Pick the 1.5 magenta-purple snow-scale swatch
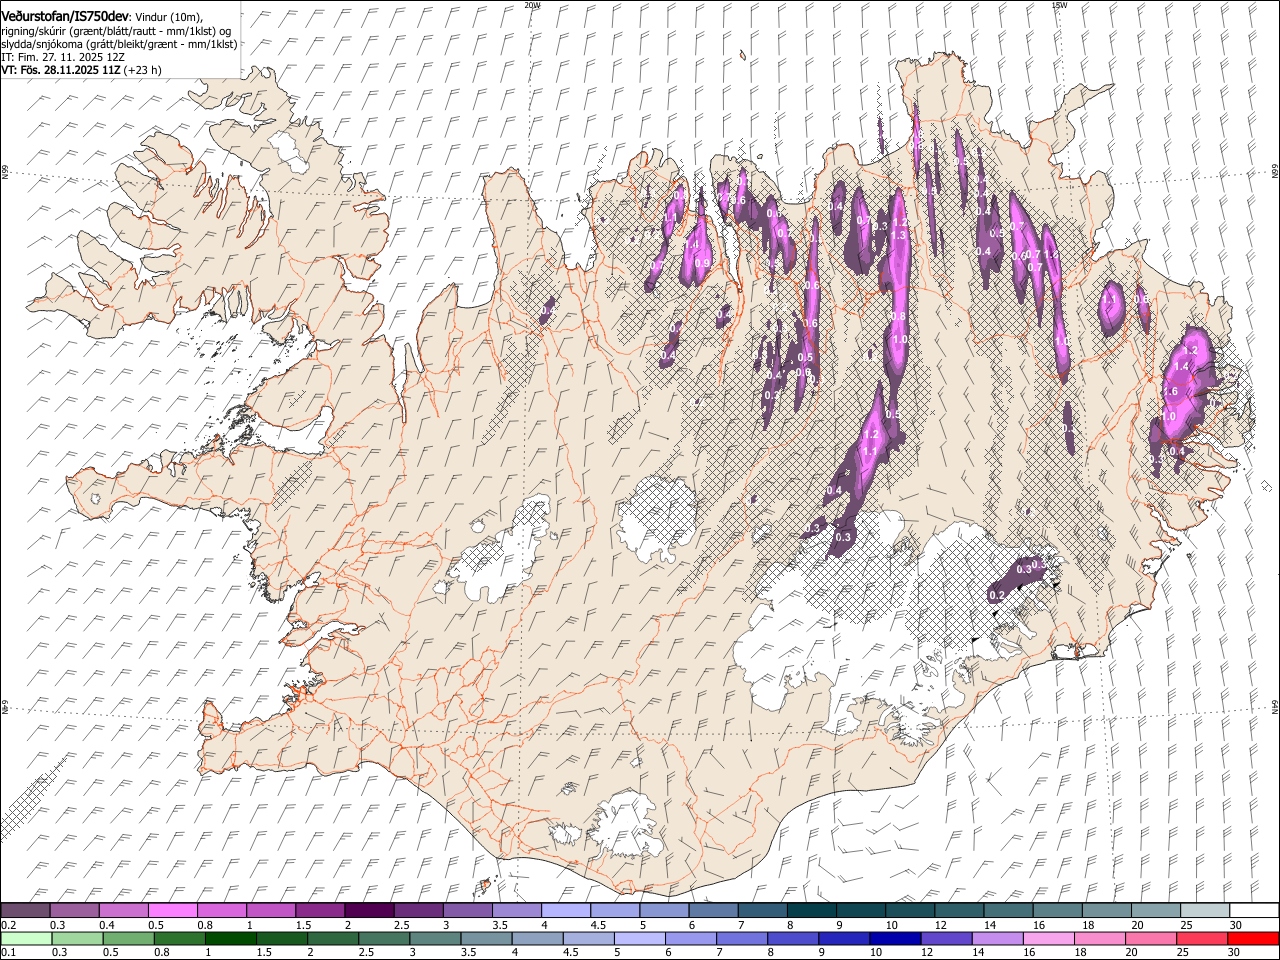The width and height of the screenshot is (1280, 960). tap(319, 910)
